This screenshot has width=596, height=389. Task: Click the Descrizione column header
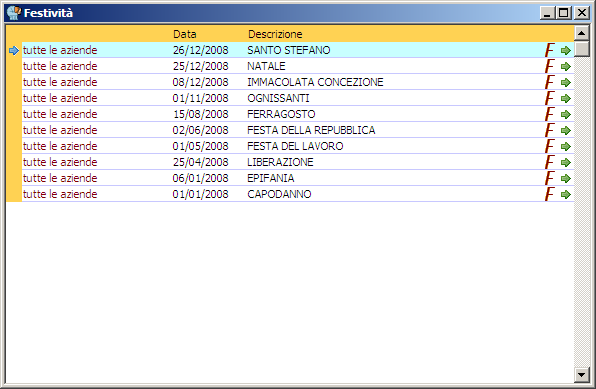tap(275, 34)
